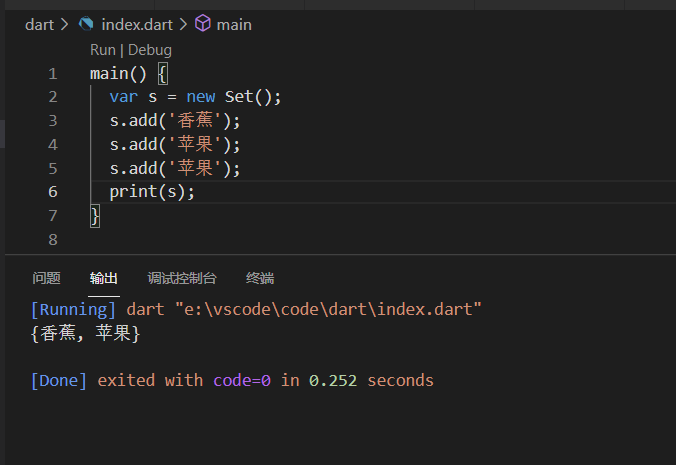Click line number 8 in the gutter
This screenshot has width=676, height=465.
tap(53, 240)
